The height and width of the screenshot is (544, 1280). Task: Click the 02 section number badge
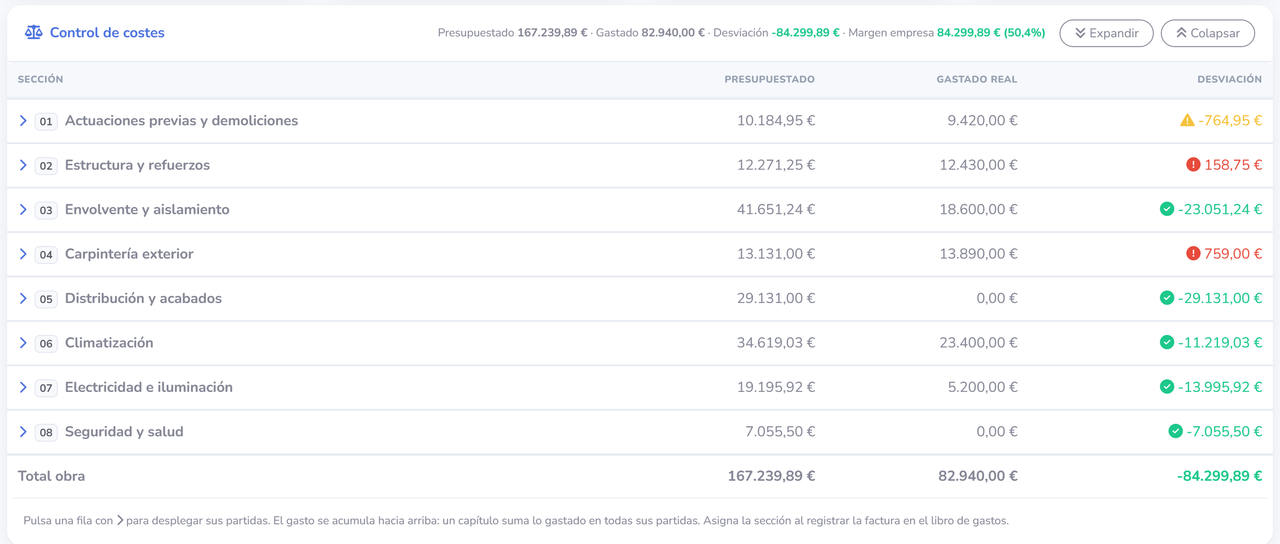pyautogui.click(x=46, y=166)
